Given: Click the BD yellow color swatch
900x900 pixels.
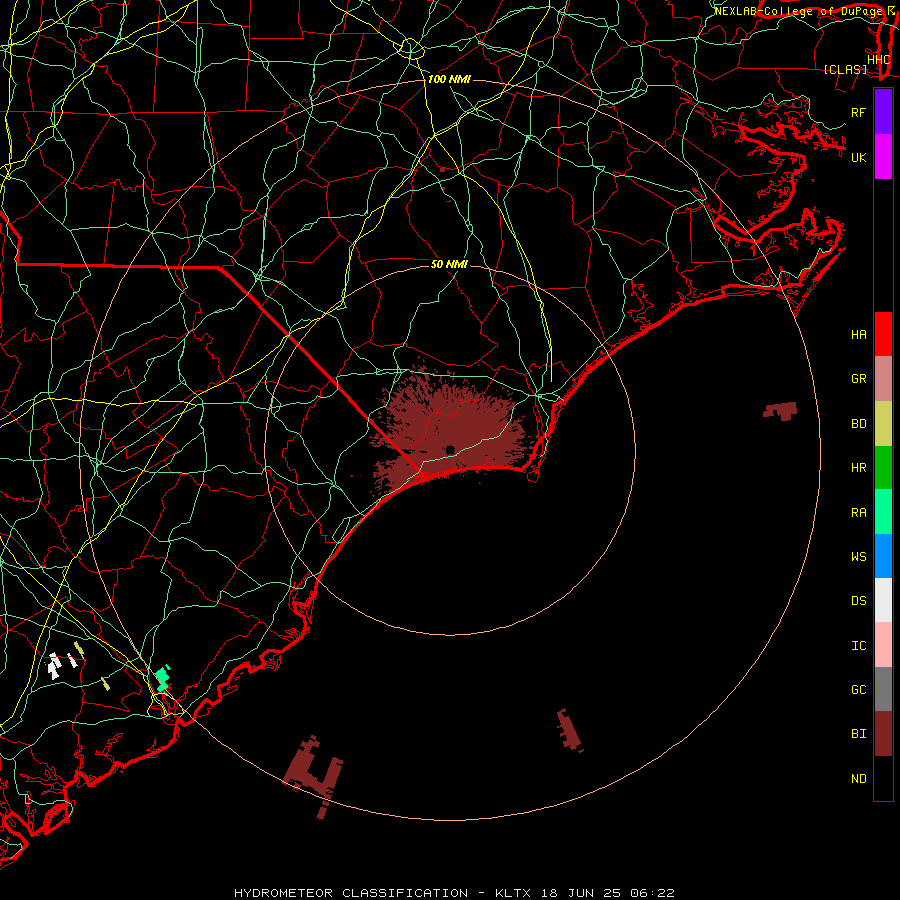Looking at the screenshot, I should (883, 423).
